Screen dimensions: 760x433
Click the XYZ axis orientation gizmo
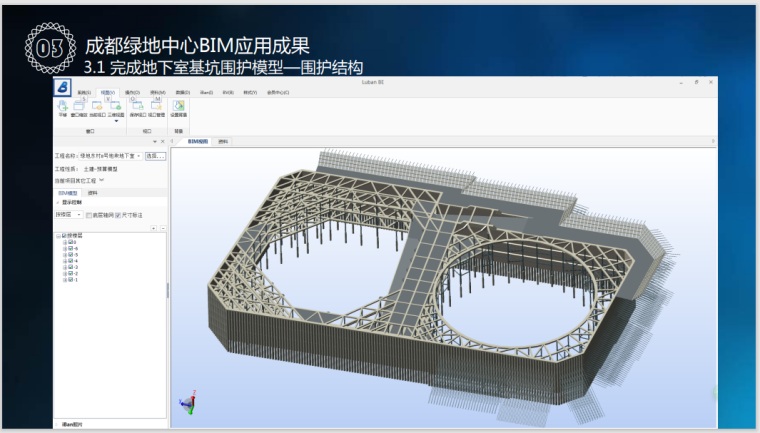(x=187, y=403)
